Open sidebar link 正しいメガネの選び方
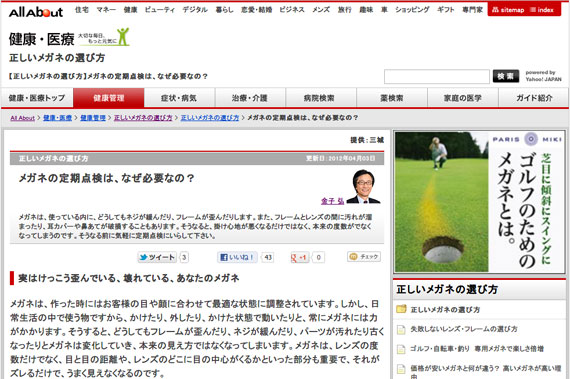The image size is (570, 379). (x=445, y=310)
